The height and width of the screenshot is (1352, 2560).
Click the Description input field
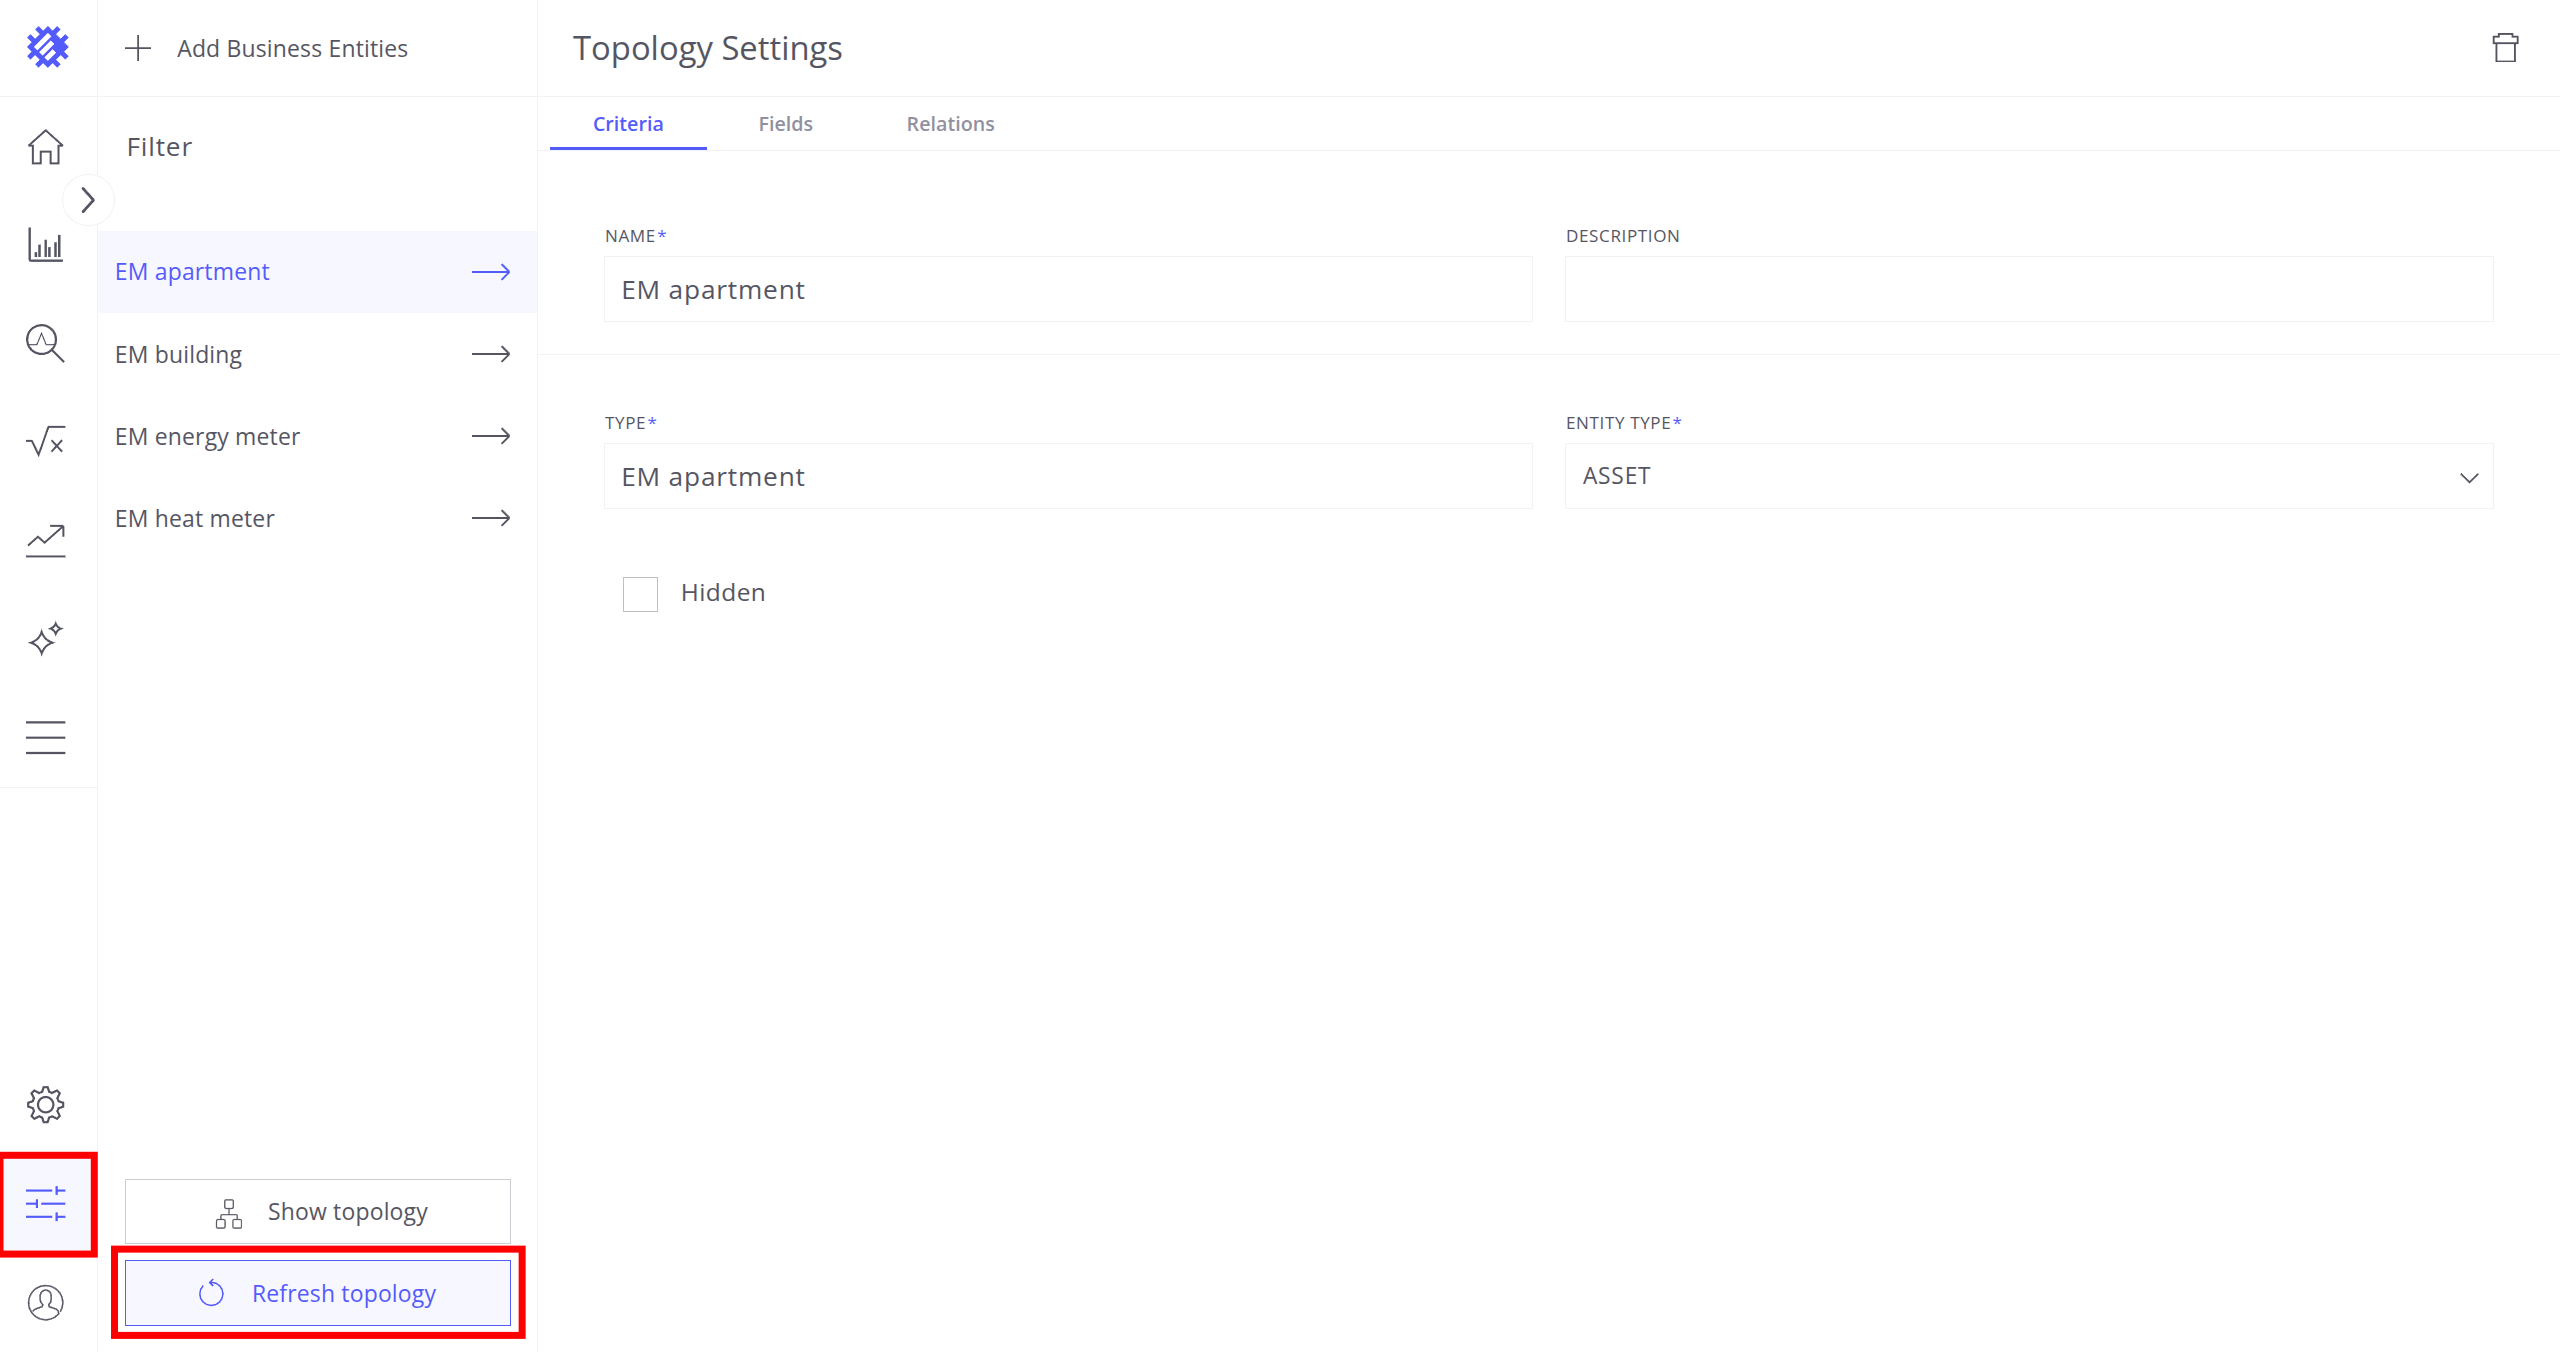[2028, 289]
